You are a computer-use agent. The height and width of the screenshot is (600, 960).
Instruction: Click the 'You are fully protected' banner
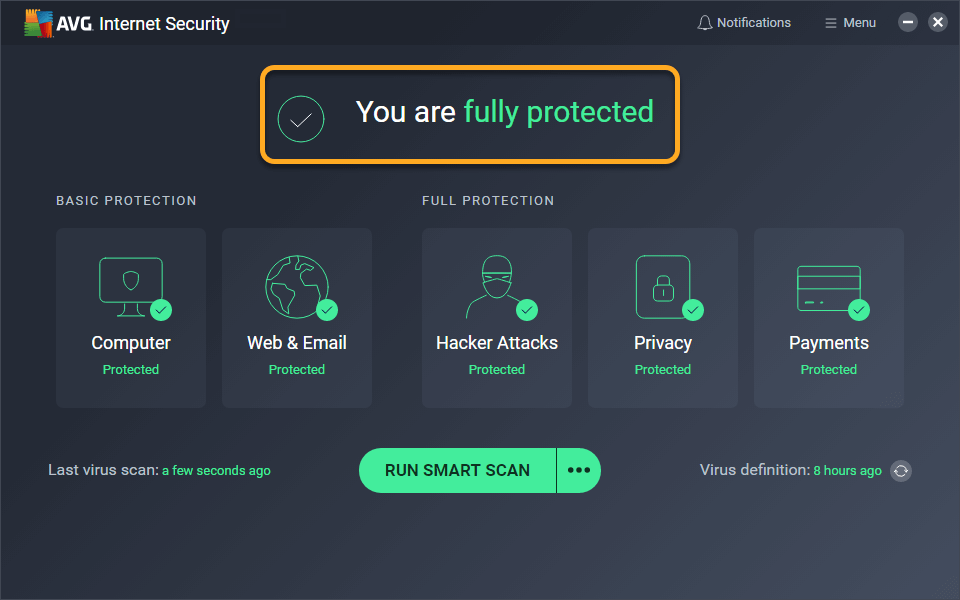pos(470,113)
